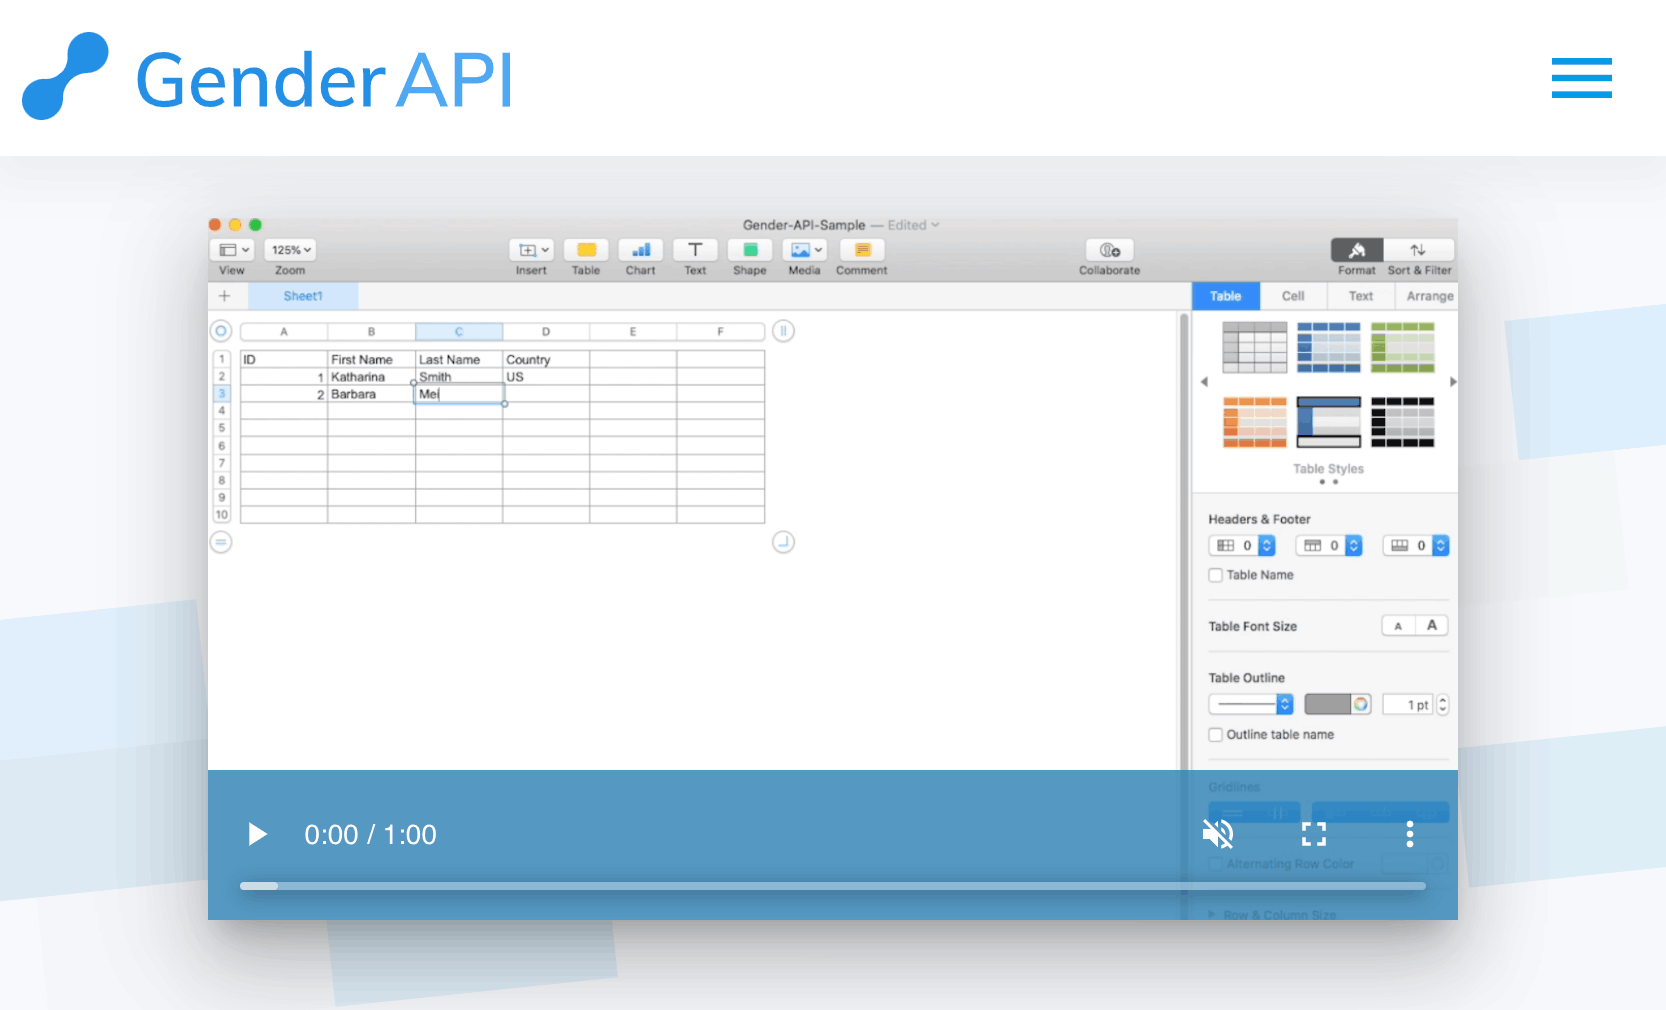Click the Gender API logo

[268, 77]
